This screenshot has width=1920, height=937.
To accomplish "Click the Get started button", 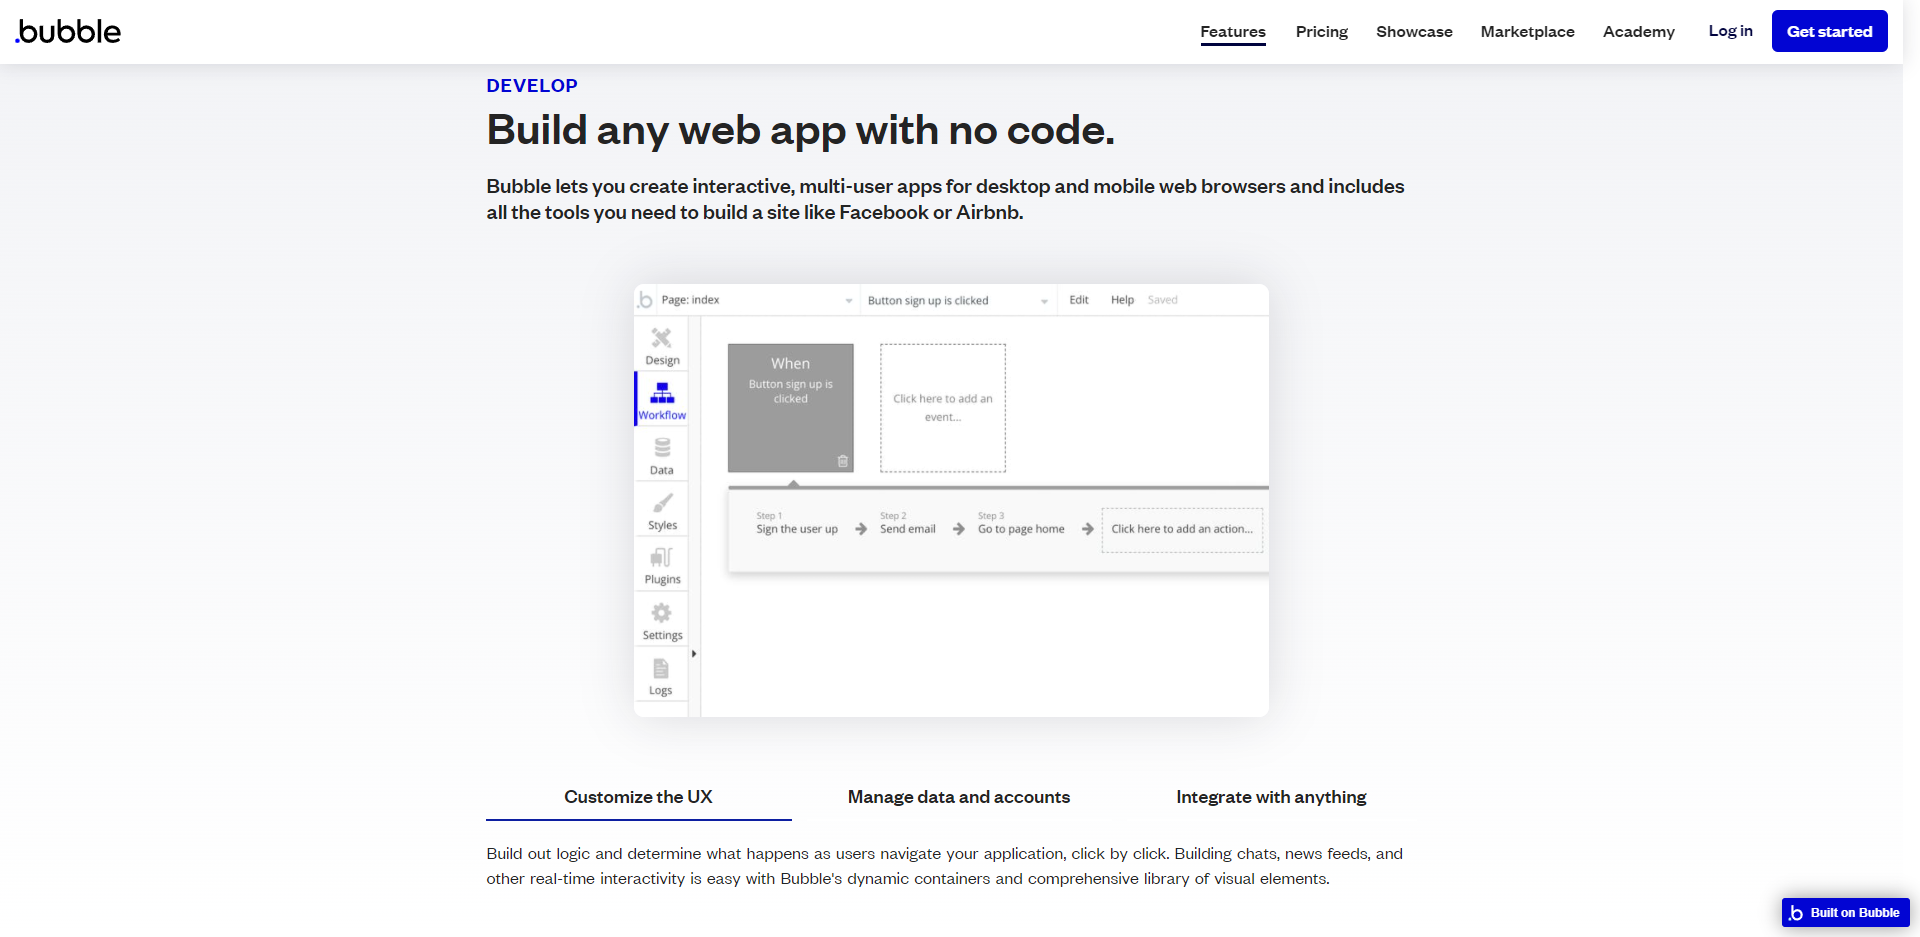I will [x=1829, y=31].
